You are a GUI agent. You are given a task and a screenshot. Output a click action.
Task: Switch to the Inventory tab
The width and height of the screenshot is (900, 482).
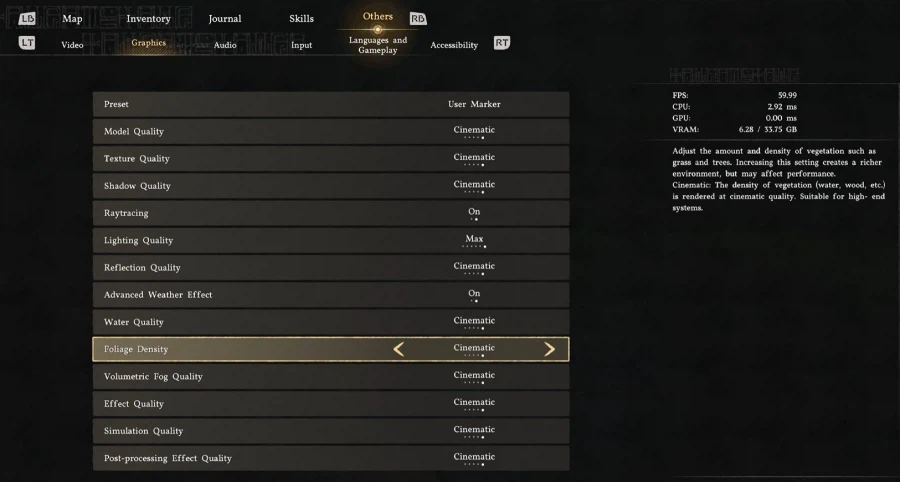[x=148, y=18]
